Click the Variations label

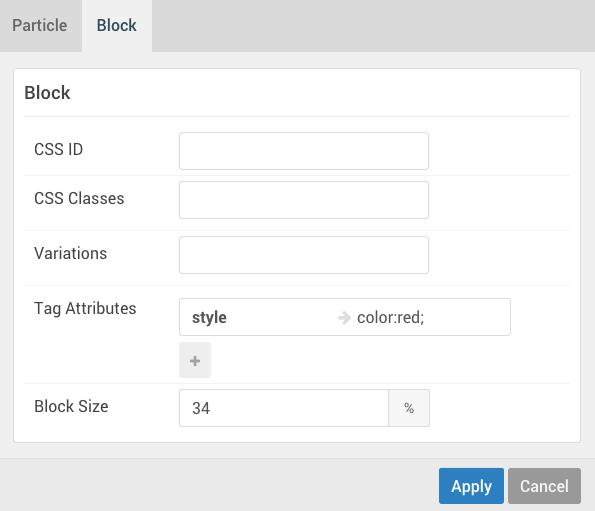coord(71,253)
